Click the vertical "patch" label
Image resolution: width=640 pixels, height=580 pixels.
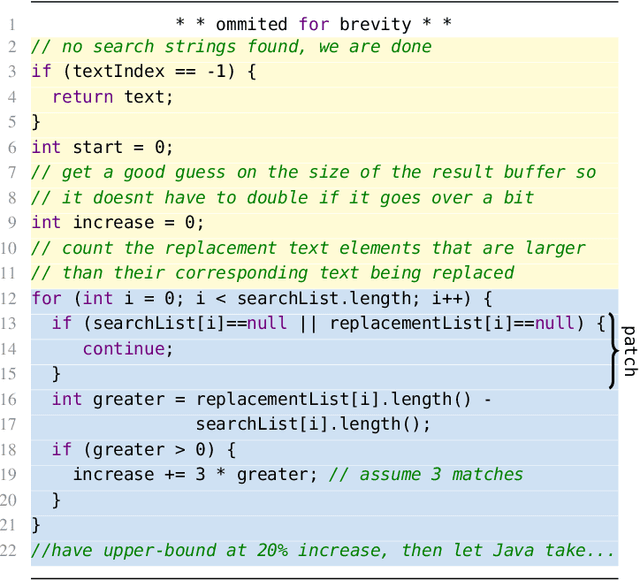(629, 350)
